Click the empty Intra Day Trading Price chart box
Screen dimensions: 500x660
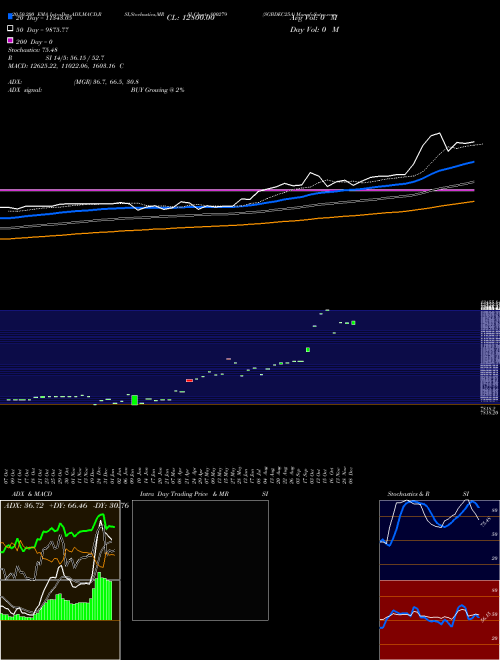(x=200, y=560)
